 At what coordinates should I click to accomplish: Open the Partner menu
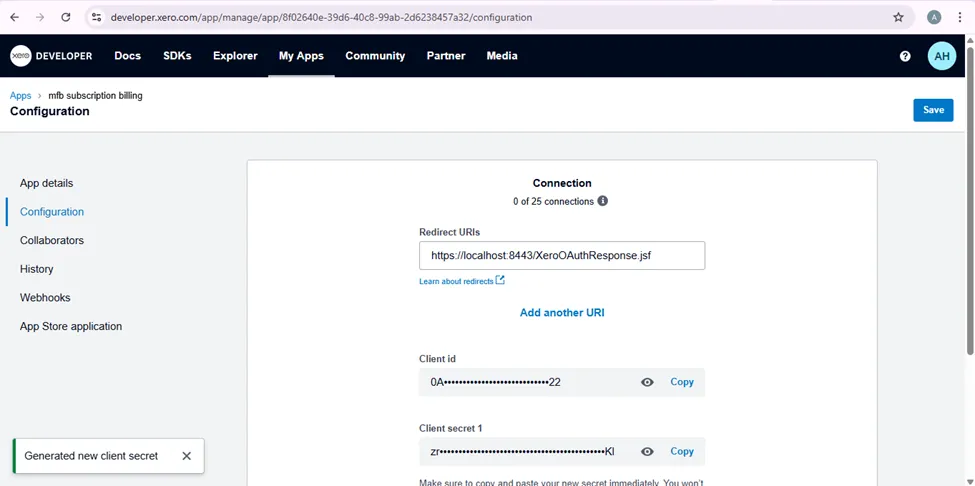point(446,56)
